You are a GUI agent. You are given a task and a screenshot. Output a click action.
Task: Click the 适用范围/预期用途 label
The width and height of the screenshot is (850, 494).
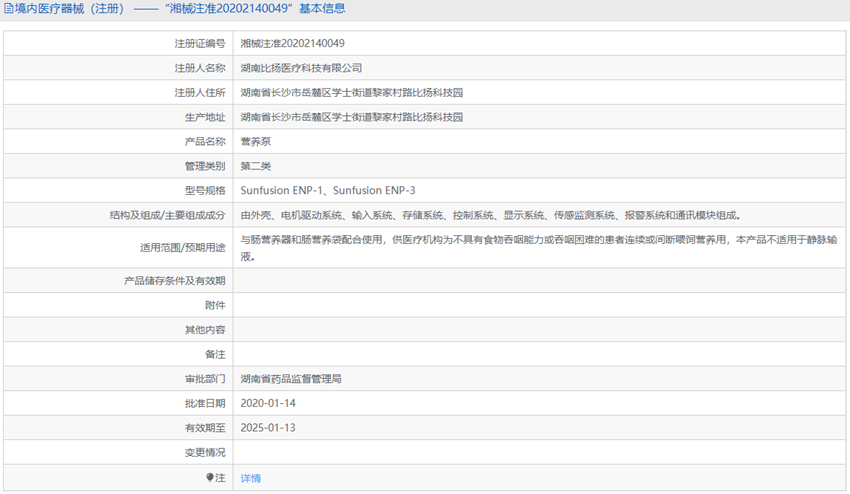(x=183, y=248)
